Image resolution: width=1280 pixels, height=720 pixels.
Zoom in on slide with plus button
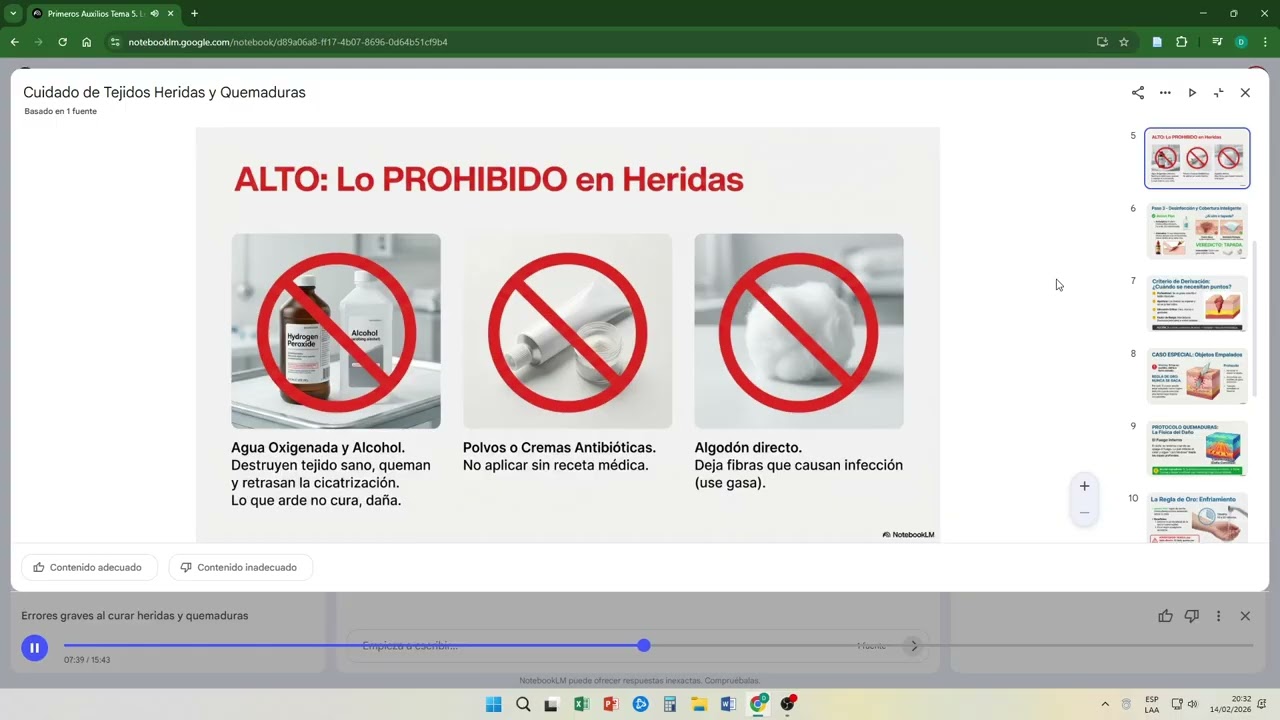1084,486
